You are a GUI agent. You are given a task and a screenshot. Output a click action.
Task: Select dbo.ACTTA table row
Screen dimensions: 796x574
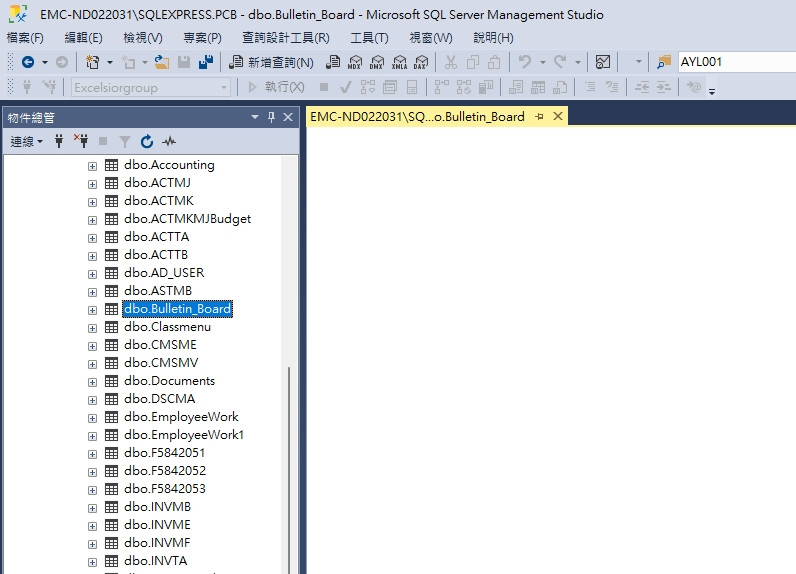pyautogui.click(x=156, y=237)
